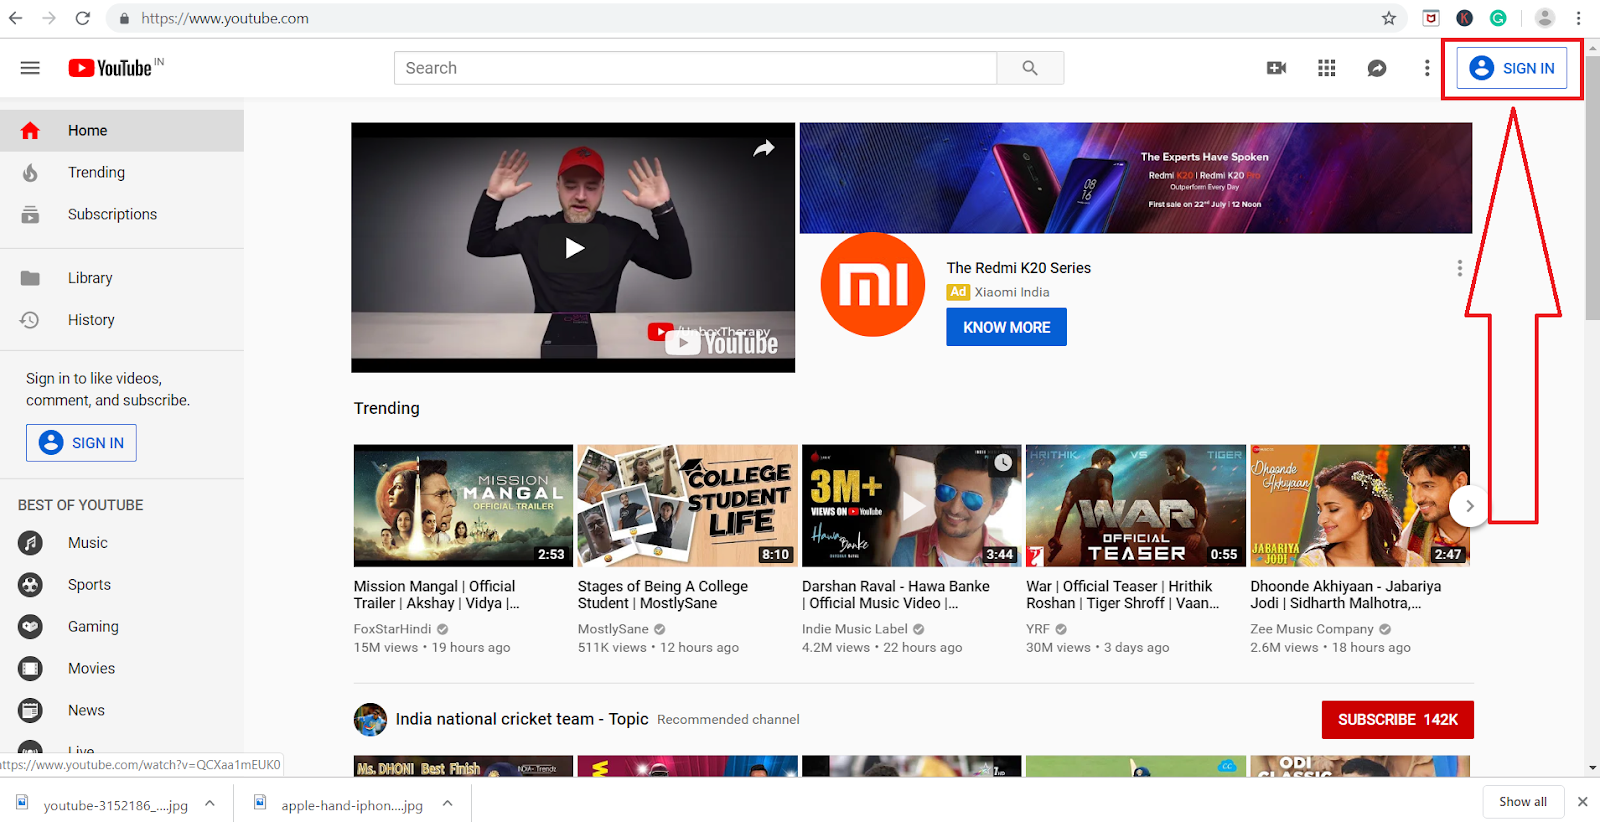Open the create video camera icon
1600x827 pixels.
point(1276,68)
